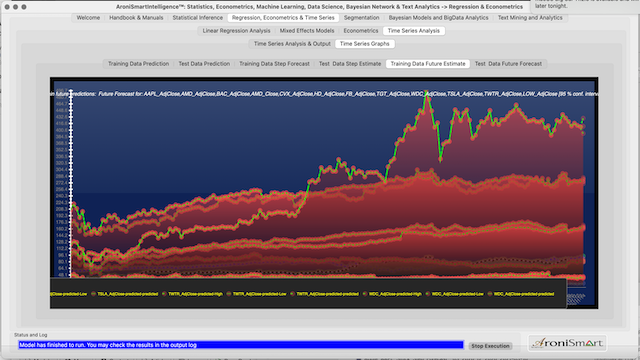
Task: View the Training Data Prediction graph
Action: click(138, 64)
